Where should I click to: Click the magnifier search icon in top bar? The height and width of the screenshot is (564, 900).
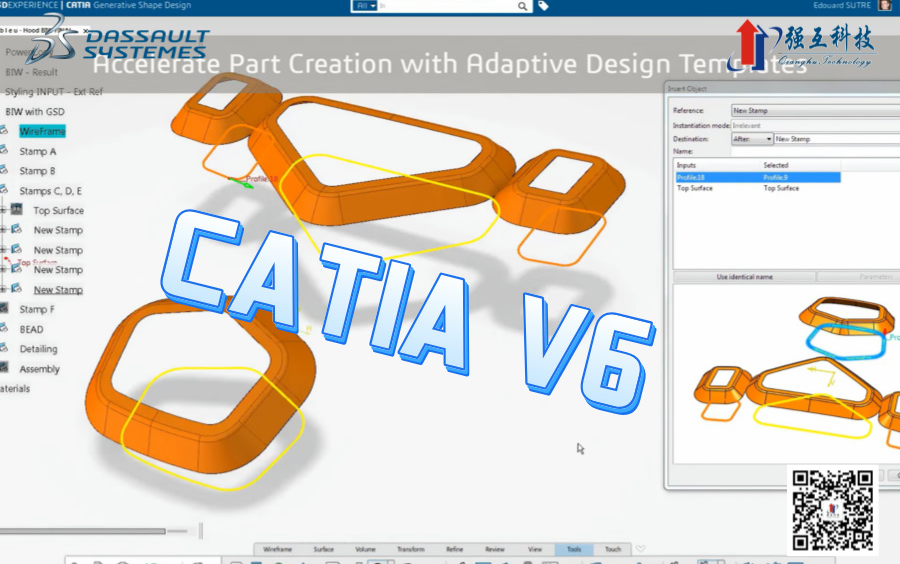(522, 6)
